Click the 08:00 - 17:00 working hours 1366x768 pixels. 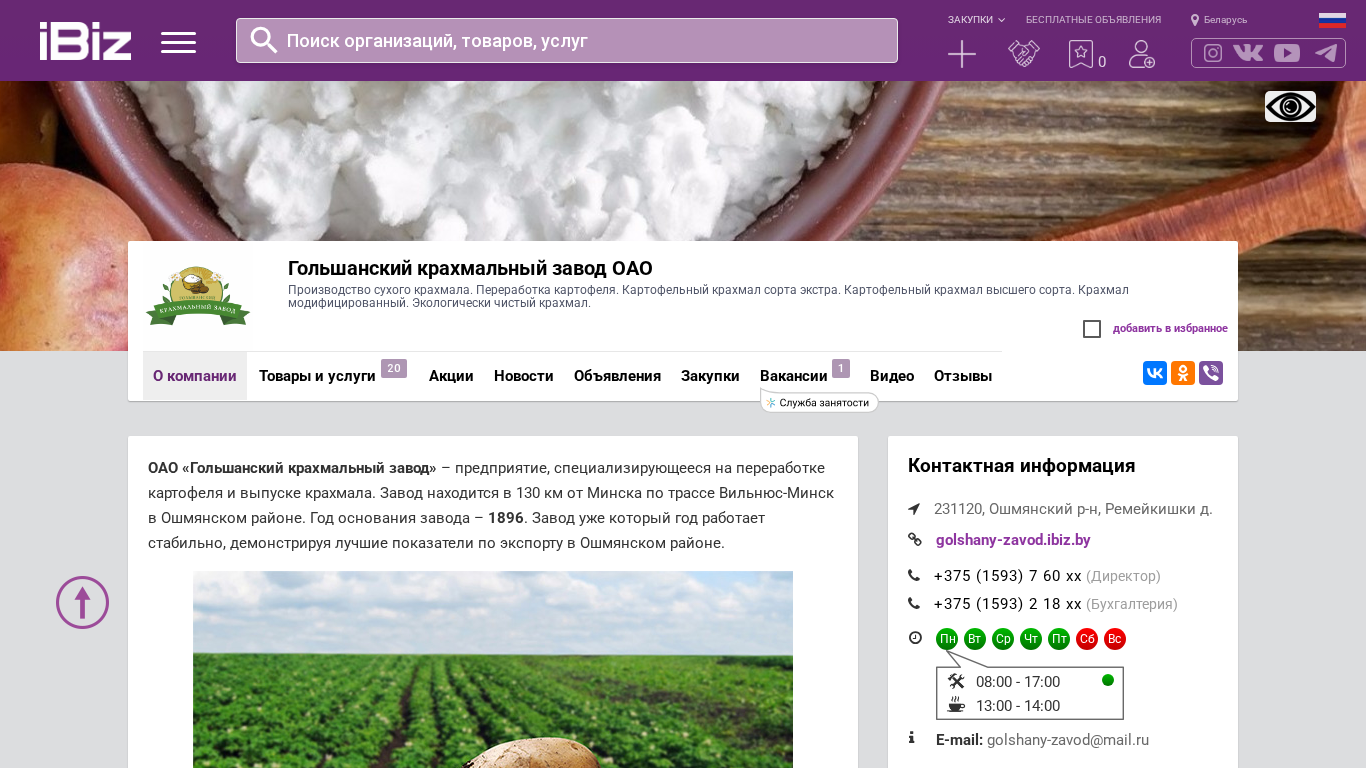(x=1018, y=682)
